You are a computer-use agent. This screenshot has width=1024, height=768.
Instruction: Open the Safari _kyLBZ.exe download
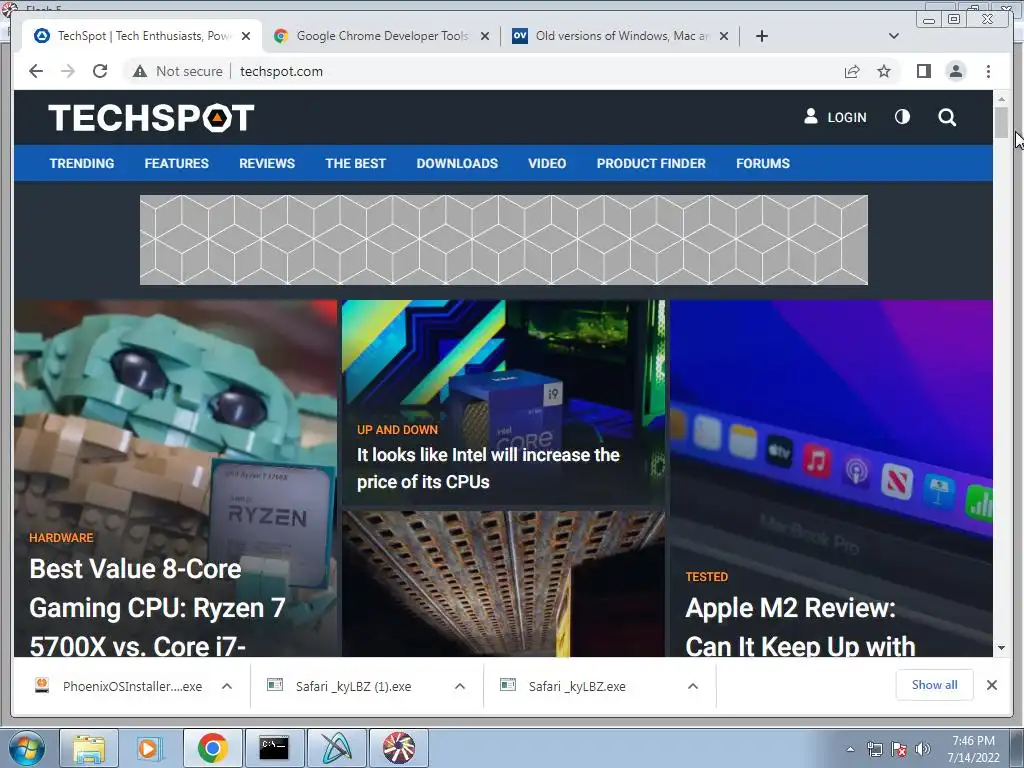click(x=577, y=686)
